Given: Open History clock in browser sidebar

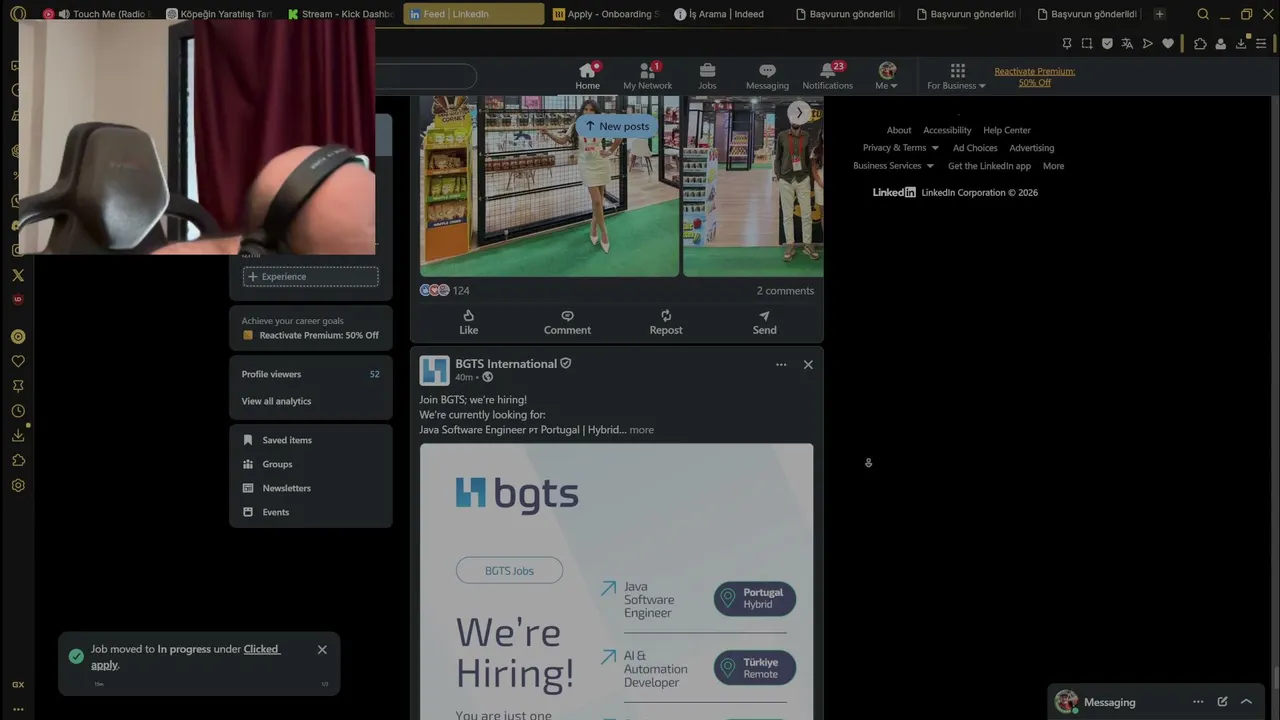Looking at the screenshot, I should [18, 411].
